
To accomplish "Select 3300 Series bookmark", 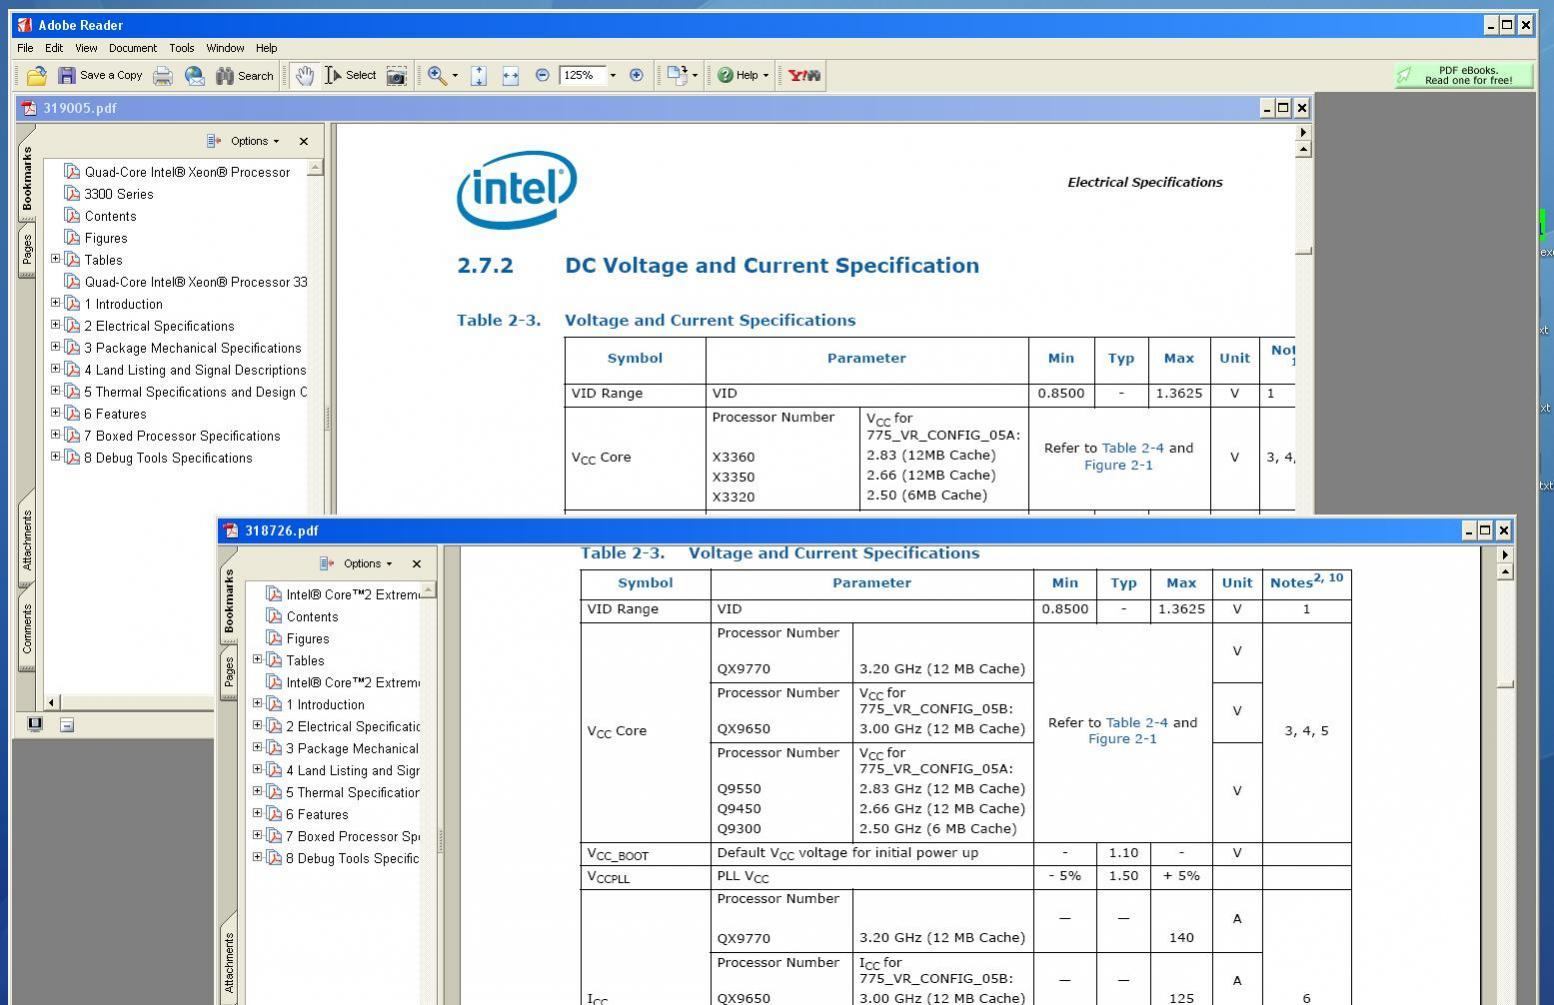I will 119,194.
